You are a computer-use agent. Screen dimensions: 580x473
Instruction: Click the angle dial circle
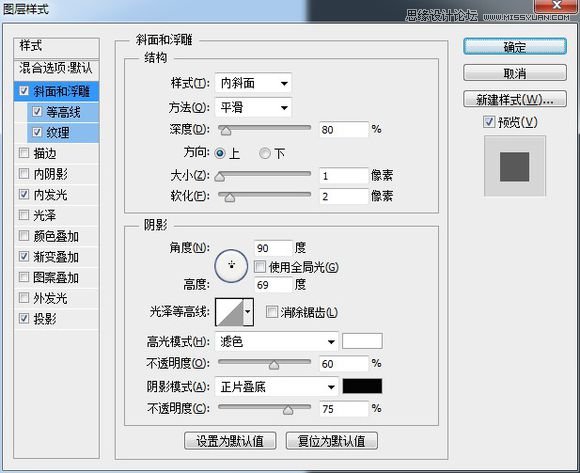tap(231, 266)
